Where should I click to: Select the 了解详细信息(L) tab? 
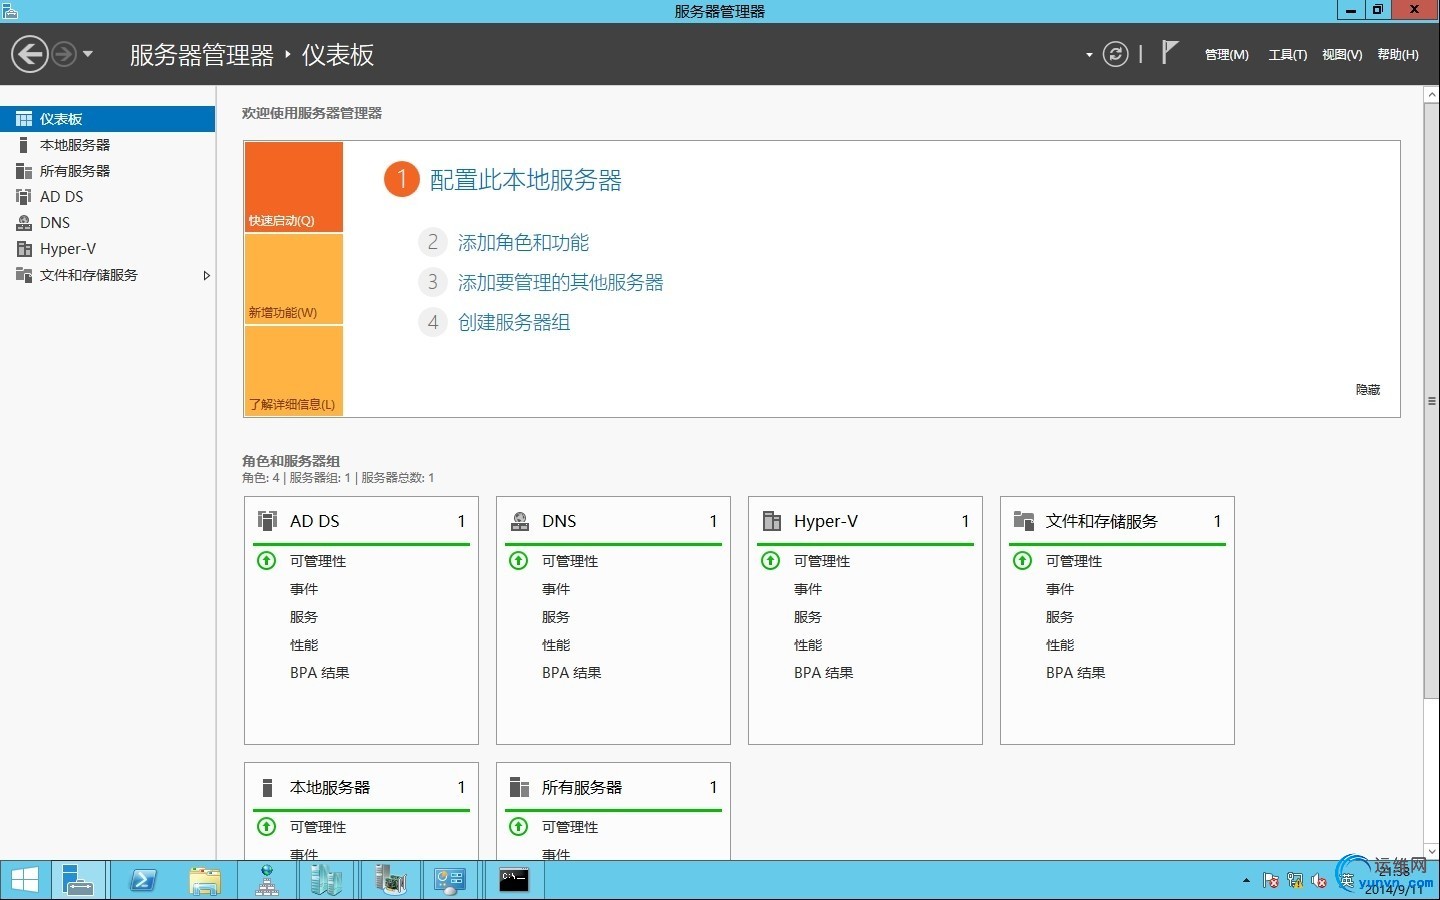(x=294, y=371)
